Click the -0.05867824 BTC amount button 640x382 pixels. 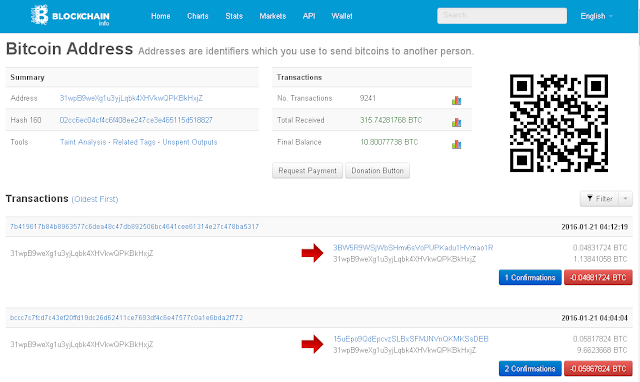coord(598,369)
